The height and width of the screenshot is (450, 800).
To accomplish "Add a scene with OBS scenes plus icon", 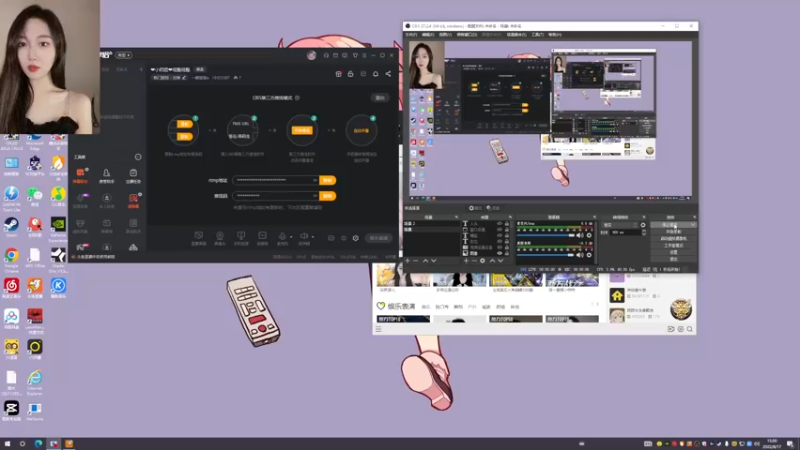I will [407, 261].
